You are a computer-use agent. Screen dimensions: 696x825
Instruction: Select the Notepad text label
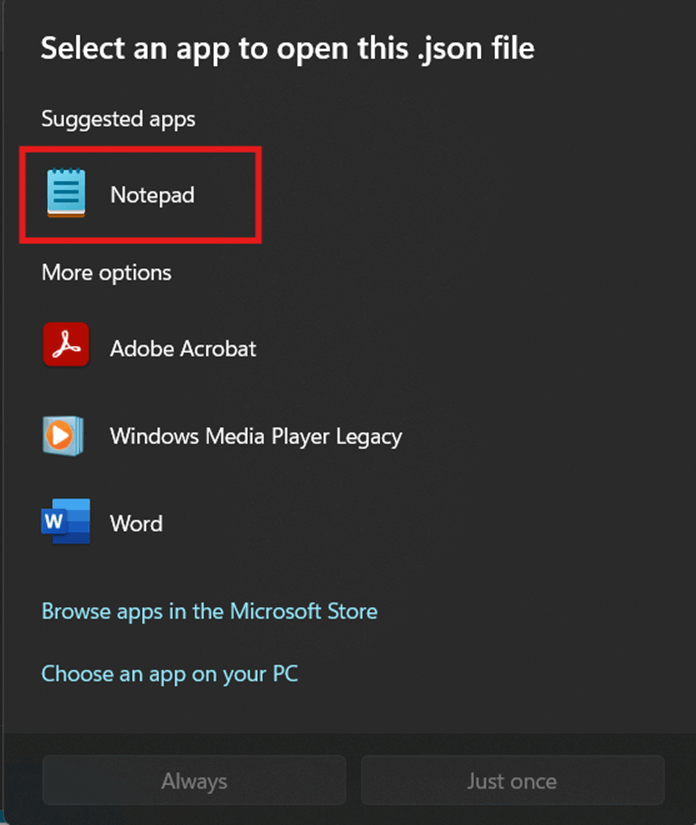(x=152, y=195)
